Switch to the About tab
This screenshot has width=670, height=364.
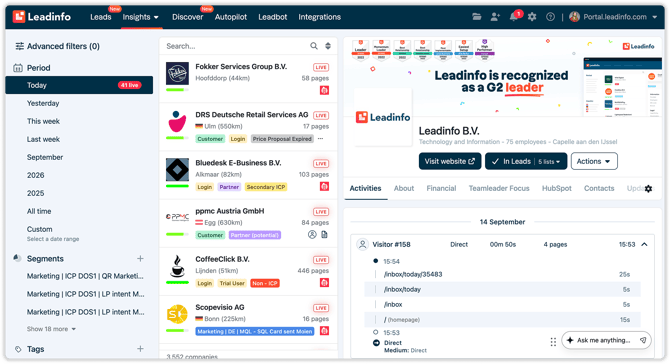point(404,188)
